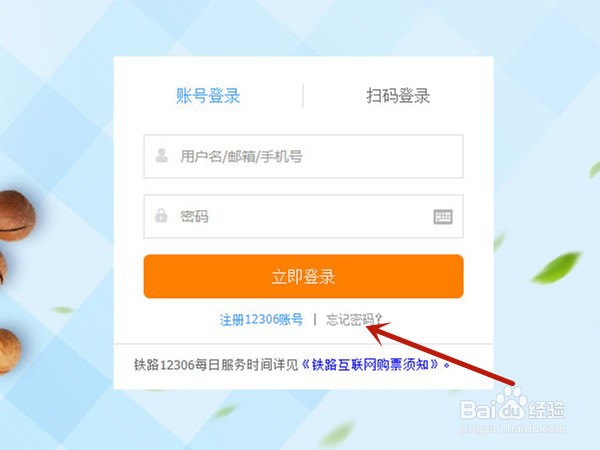Click the large green leaf right of panel

click(x=556, y=267)
